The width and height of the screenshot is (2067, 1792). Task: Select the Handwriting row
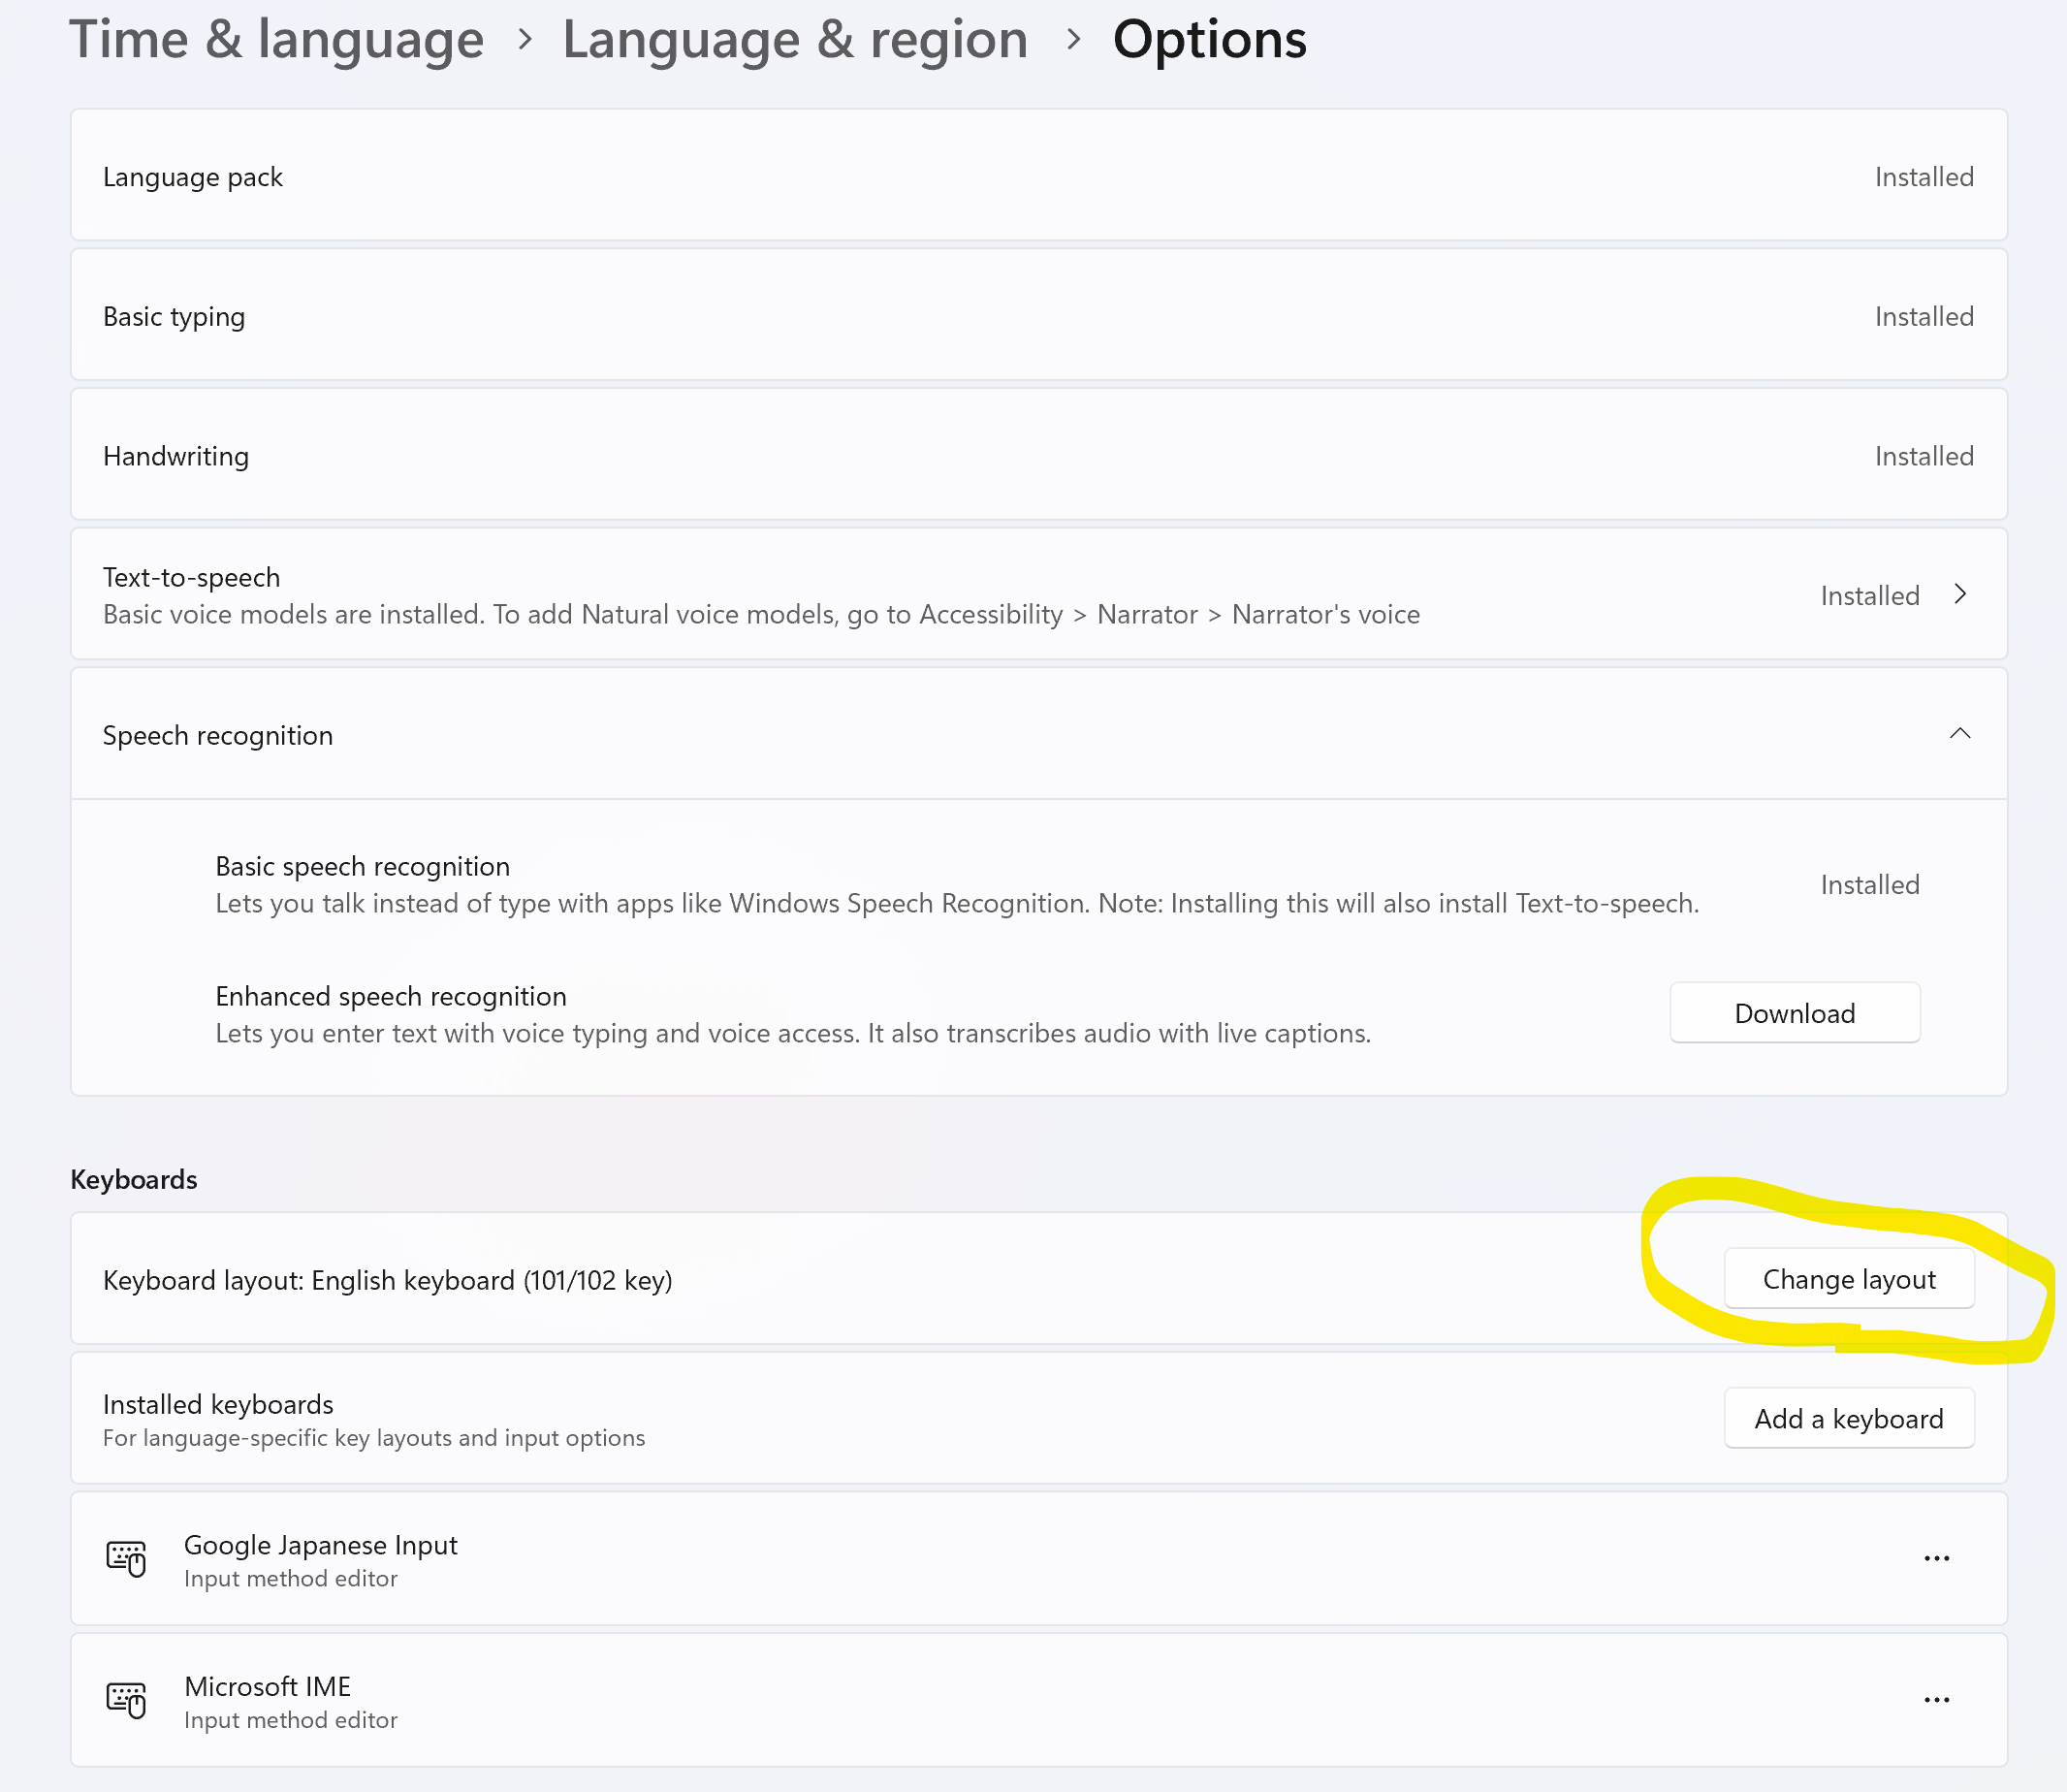[x=176, y=457]
